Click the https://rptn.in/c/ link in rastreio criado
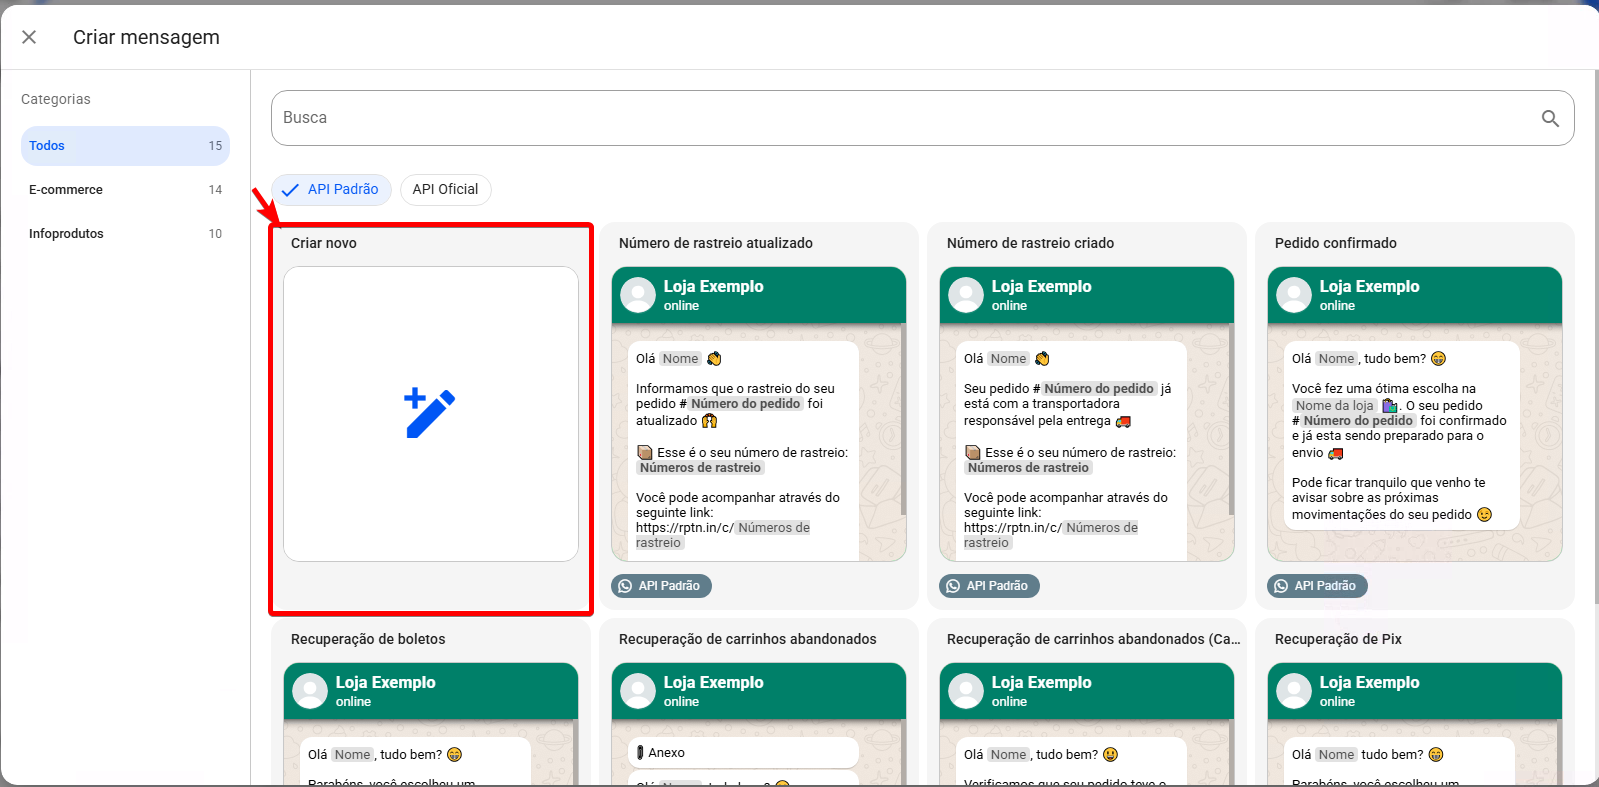 click(x=1013, y=528)
